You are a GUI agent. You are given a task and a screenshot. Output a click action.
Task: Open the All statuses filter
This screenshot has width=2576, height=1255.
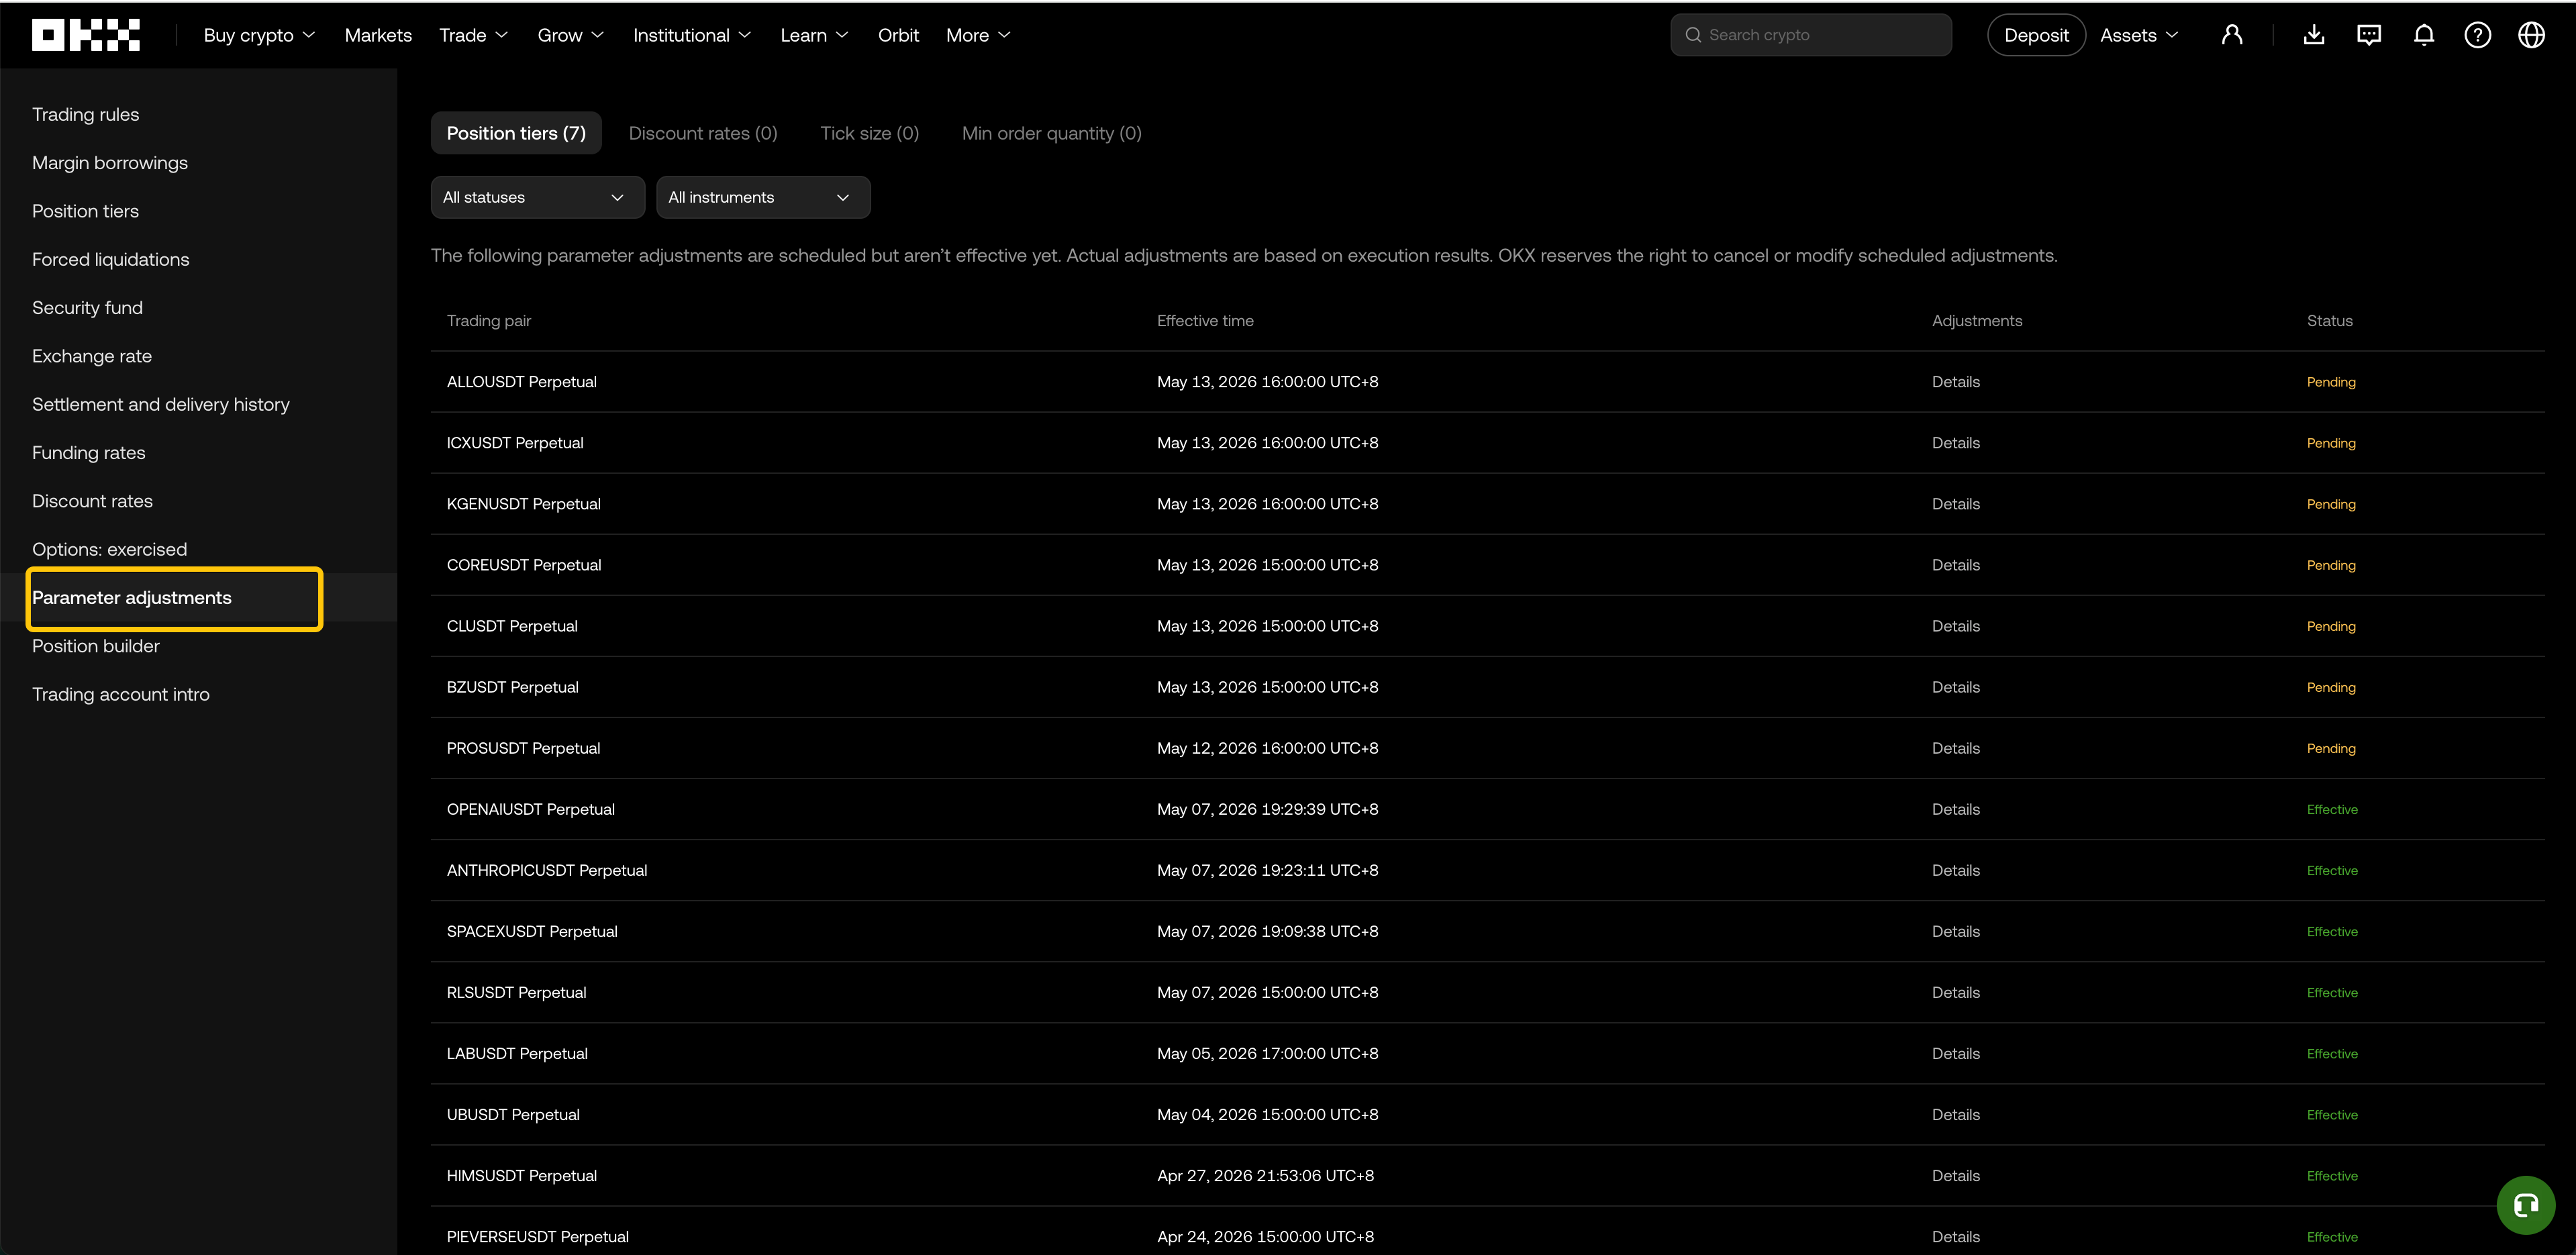(538, 197)
